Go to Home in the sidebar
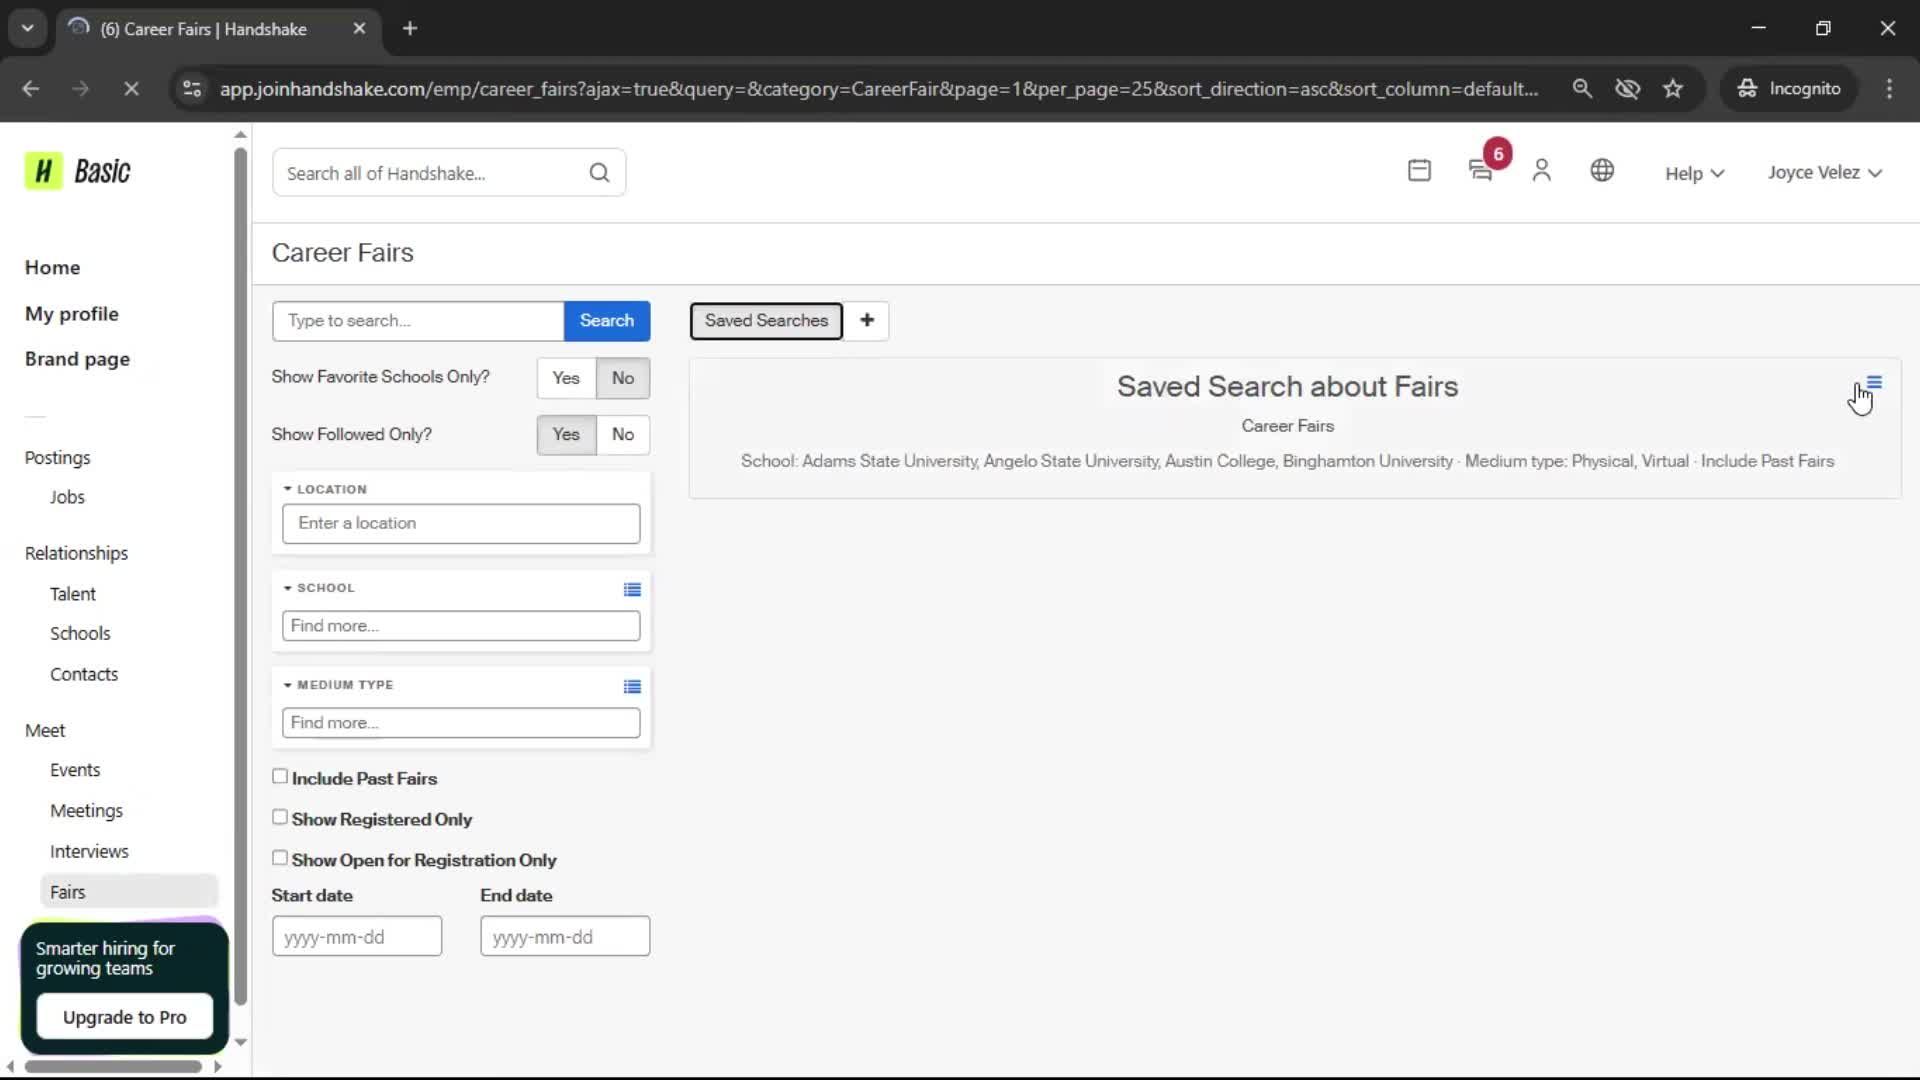 pos(52,268)
